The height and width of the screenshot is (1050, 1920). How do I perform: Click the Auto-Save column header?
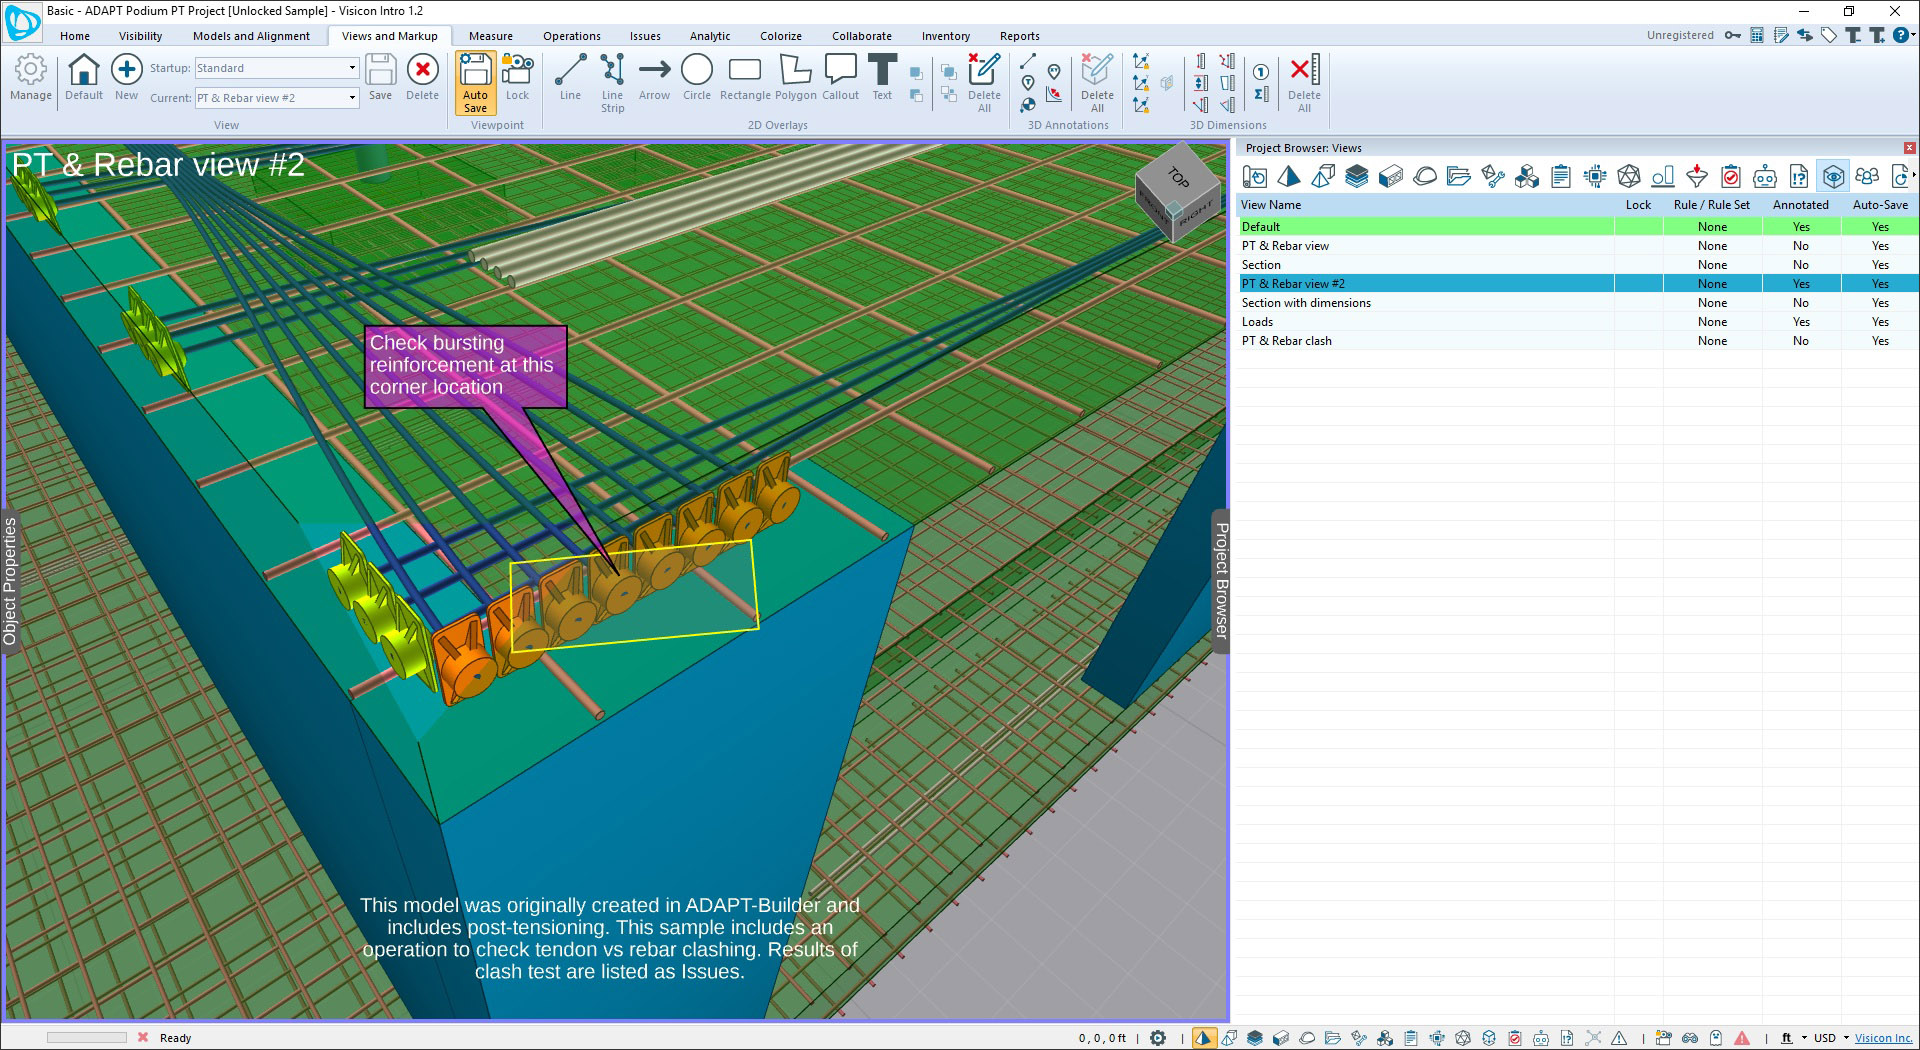[1880, 205]
